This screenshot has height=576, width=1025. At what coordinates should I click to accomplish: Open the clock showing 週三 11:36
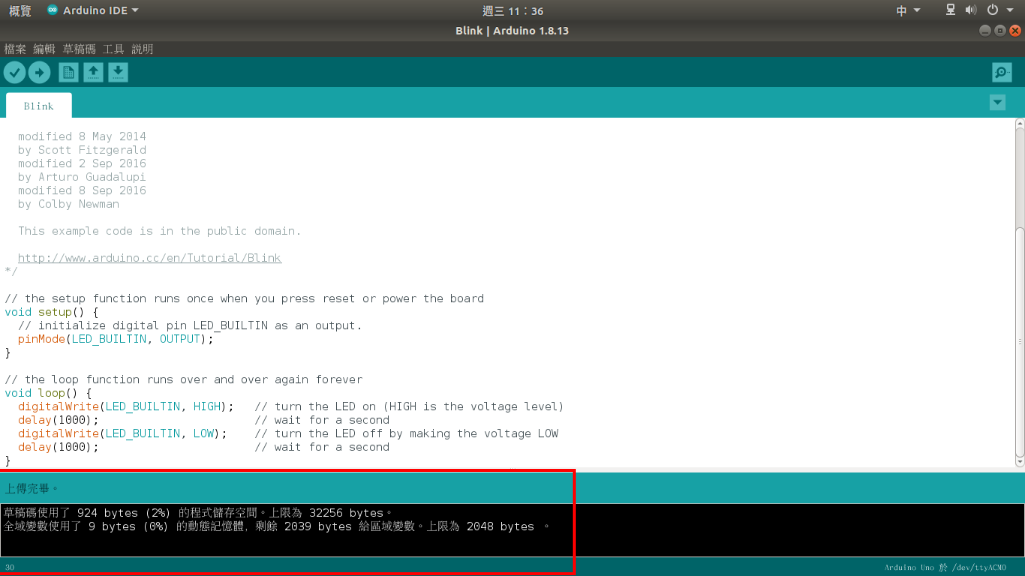click(512, 10)
